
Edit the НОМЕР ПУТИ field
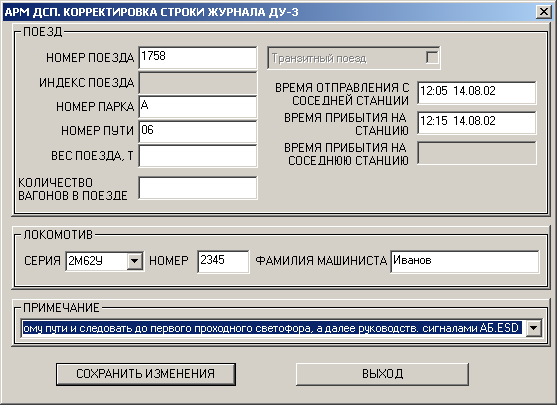198,131
